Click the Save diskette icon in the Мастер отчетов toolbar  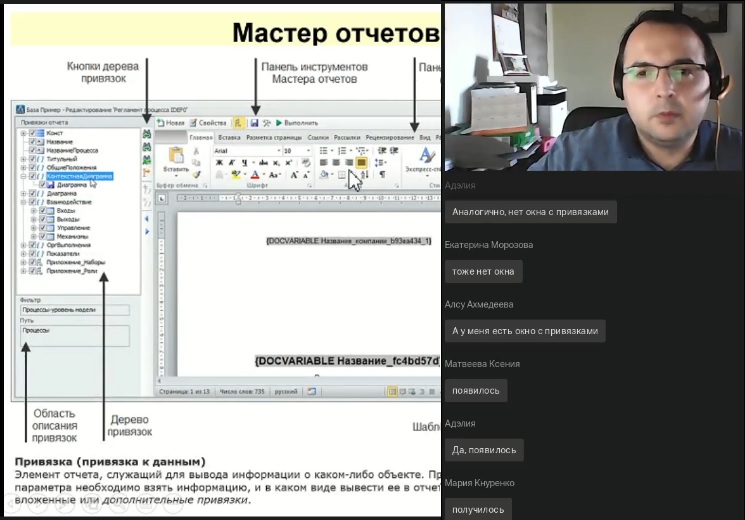pos(254,123)
